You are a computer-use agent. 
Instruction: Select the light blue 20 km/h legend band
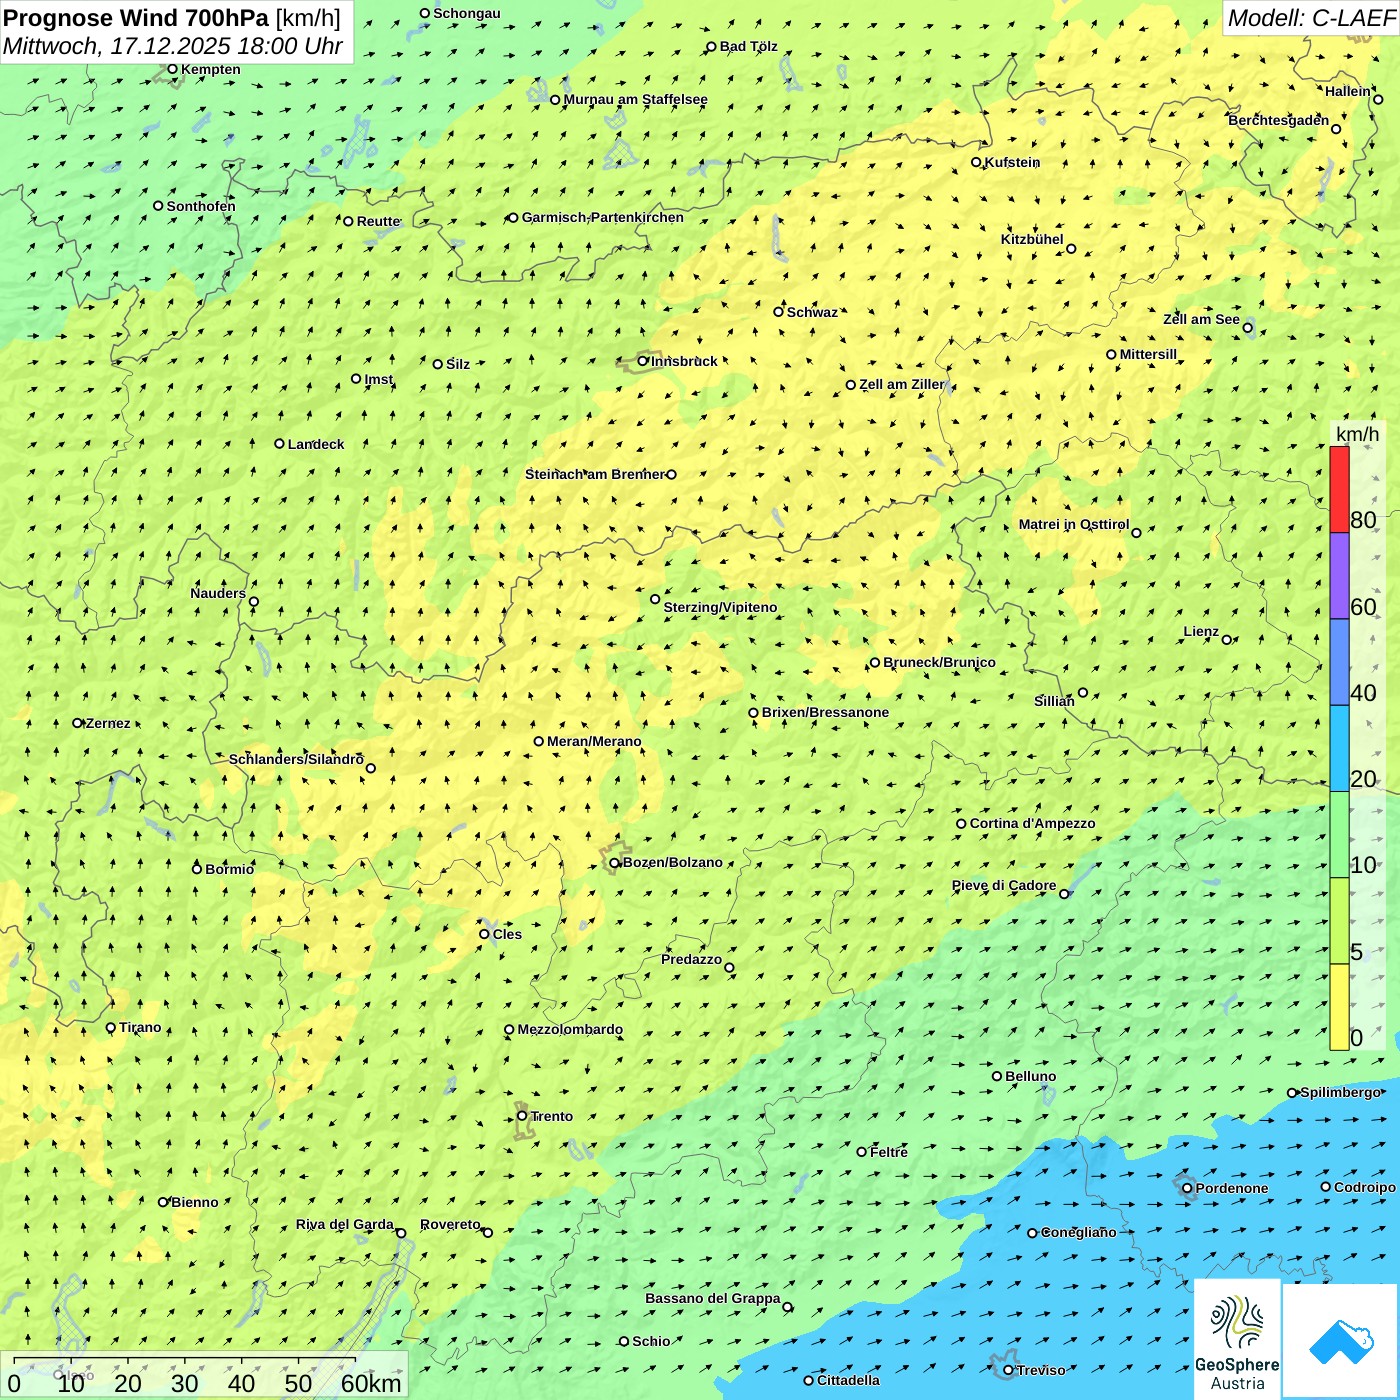click(1339, 748)
